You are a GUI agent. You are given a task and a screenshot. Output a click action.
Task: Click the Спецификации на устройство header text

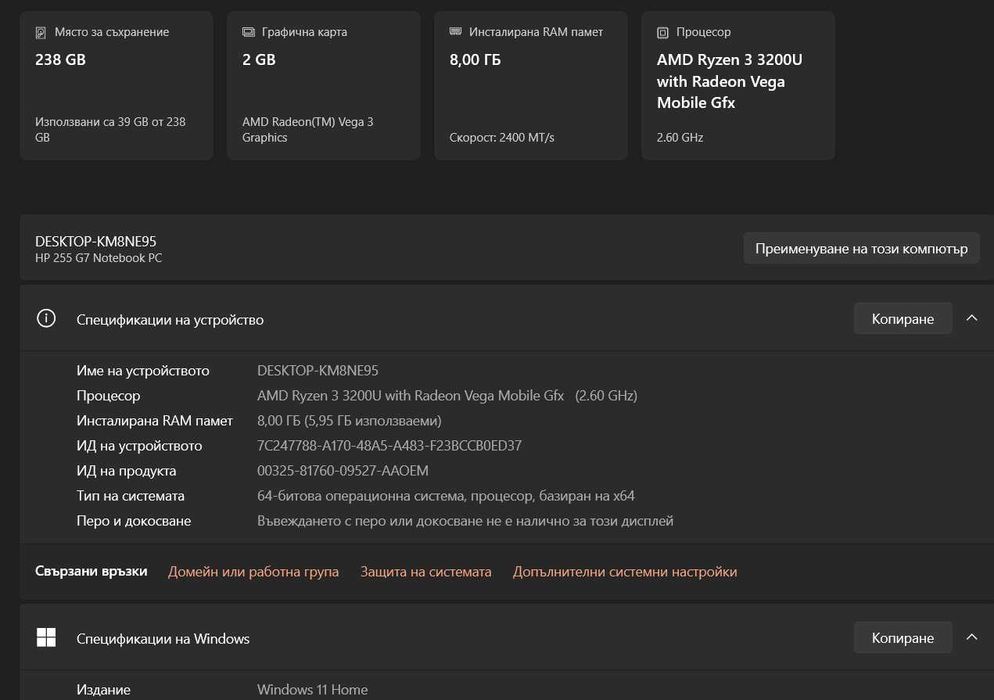170,320
